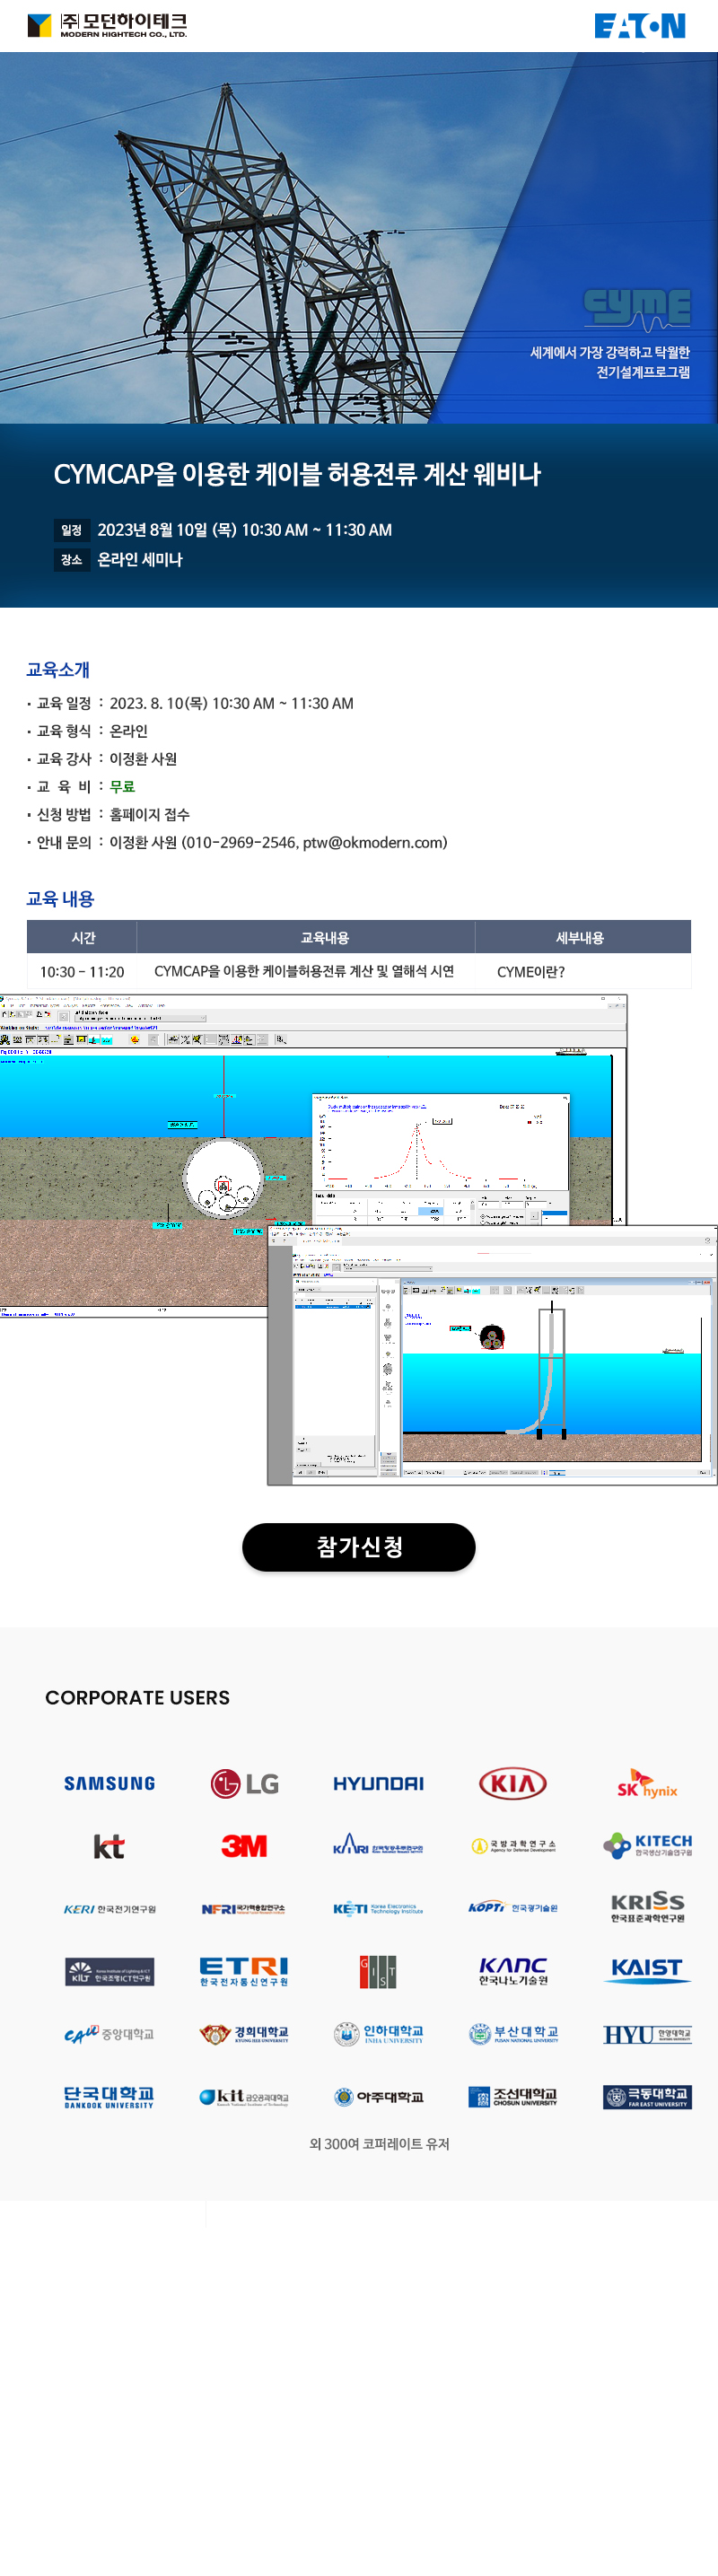Click the '일정' label badge on banner
718x2576 pixels.
(71, 530)
